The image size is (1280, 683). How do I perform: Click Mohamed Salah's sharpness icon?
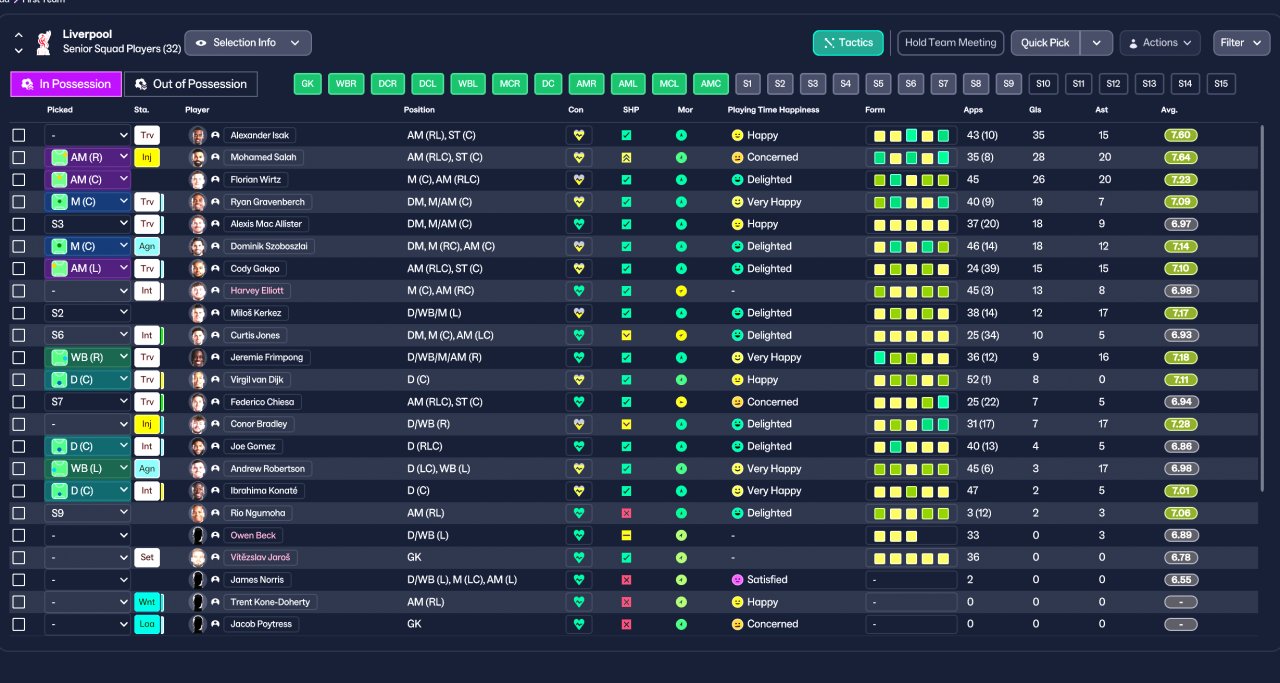(x=626, y=157)
